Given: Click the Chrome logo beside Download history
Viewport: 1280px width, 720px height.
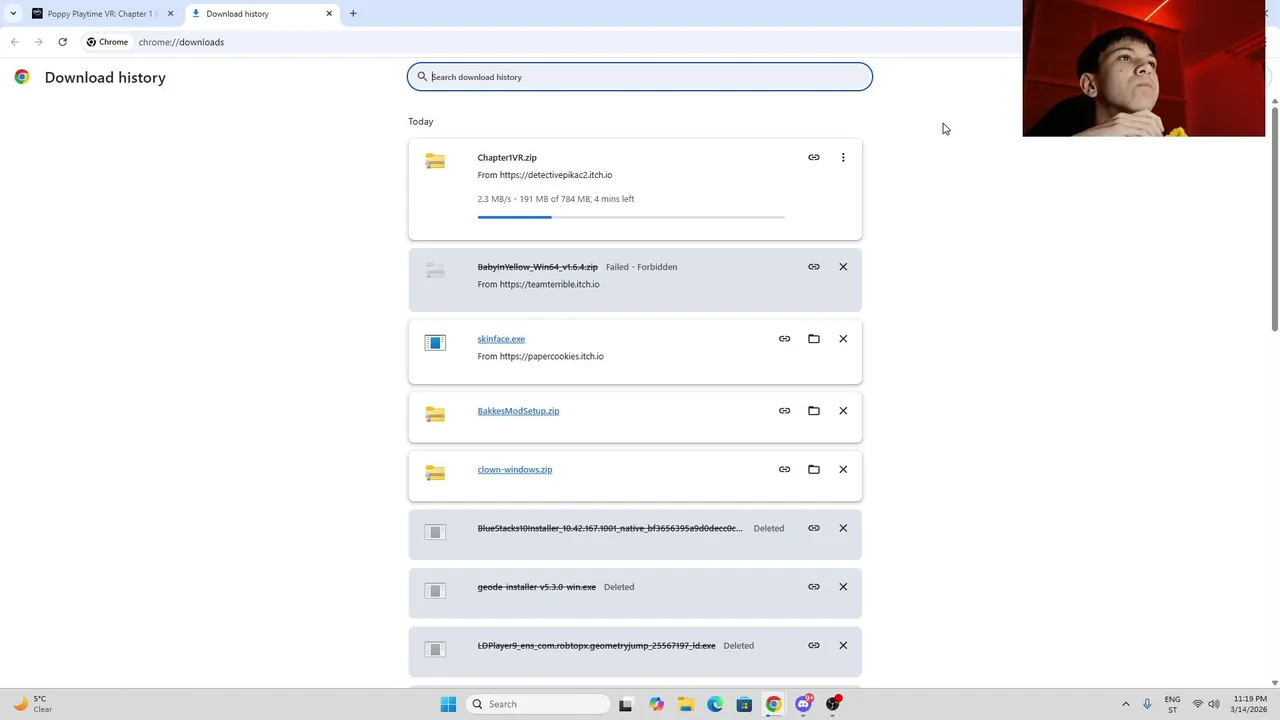Looking at the screenshot, I should point(22,77).
